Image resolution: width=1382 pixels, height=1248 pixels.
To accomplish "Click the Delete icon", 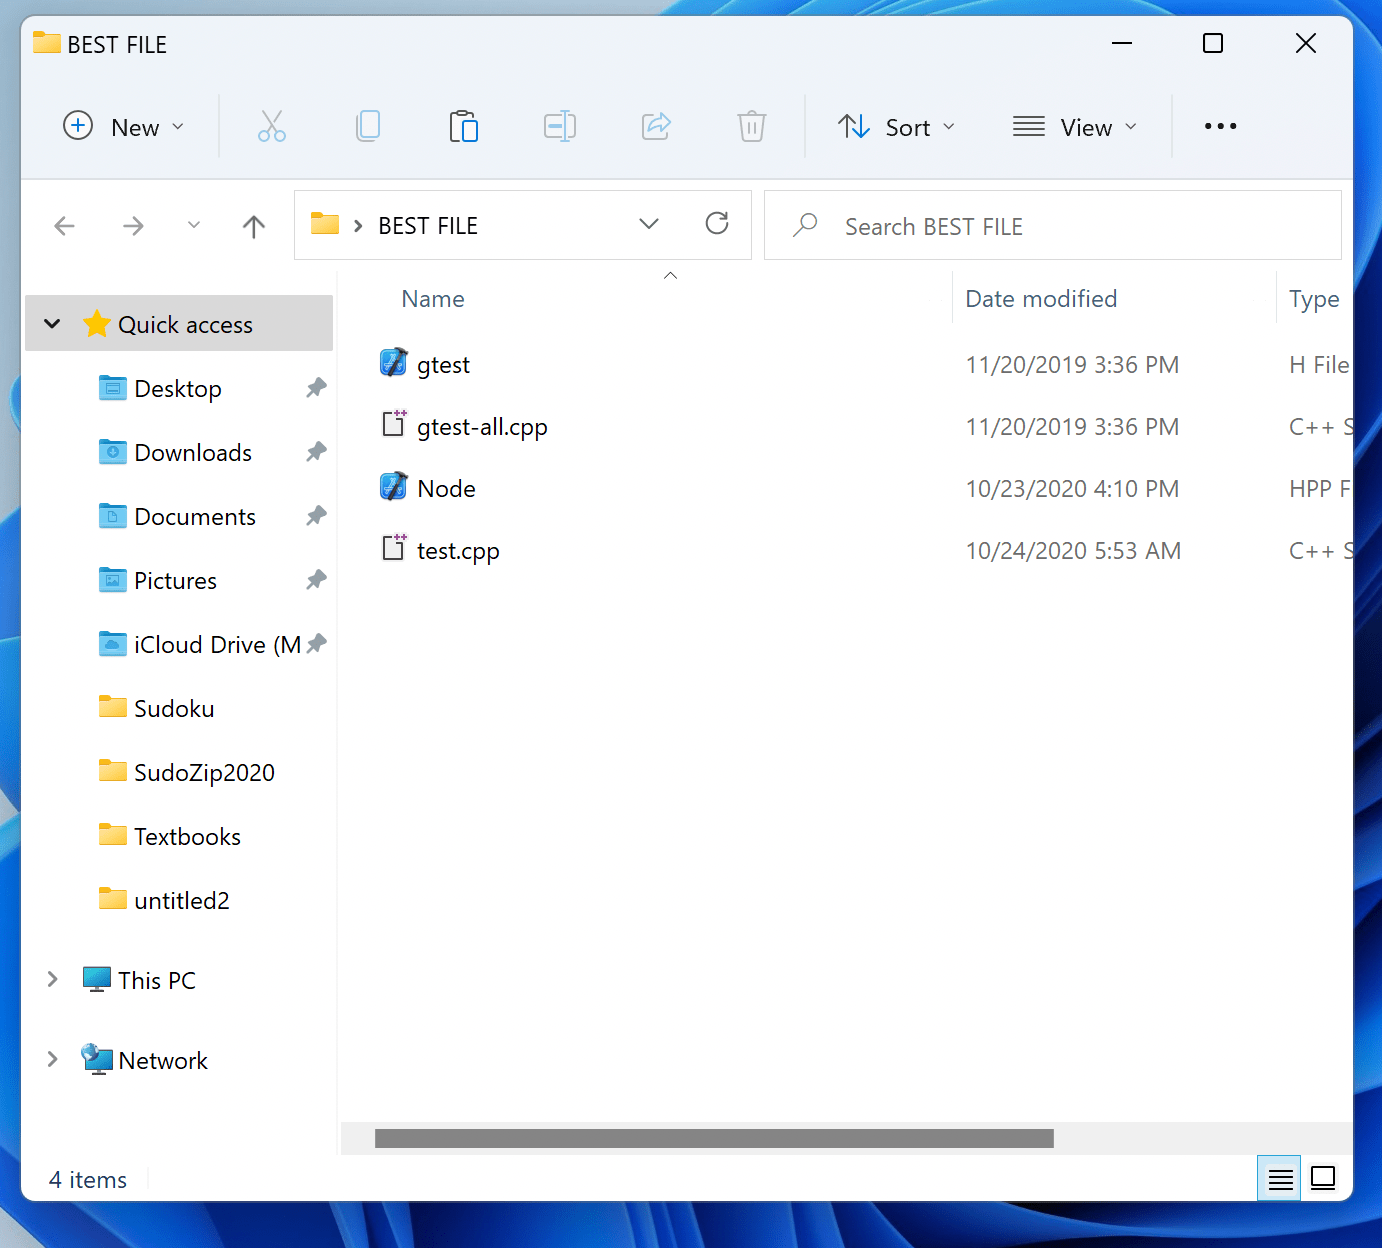I will click(752, 126).
